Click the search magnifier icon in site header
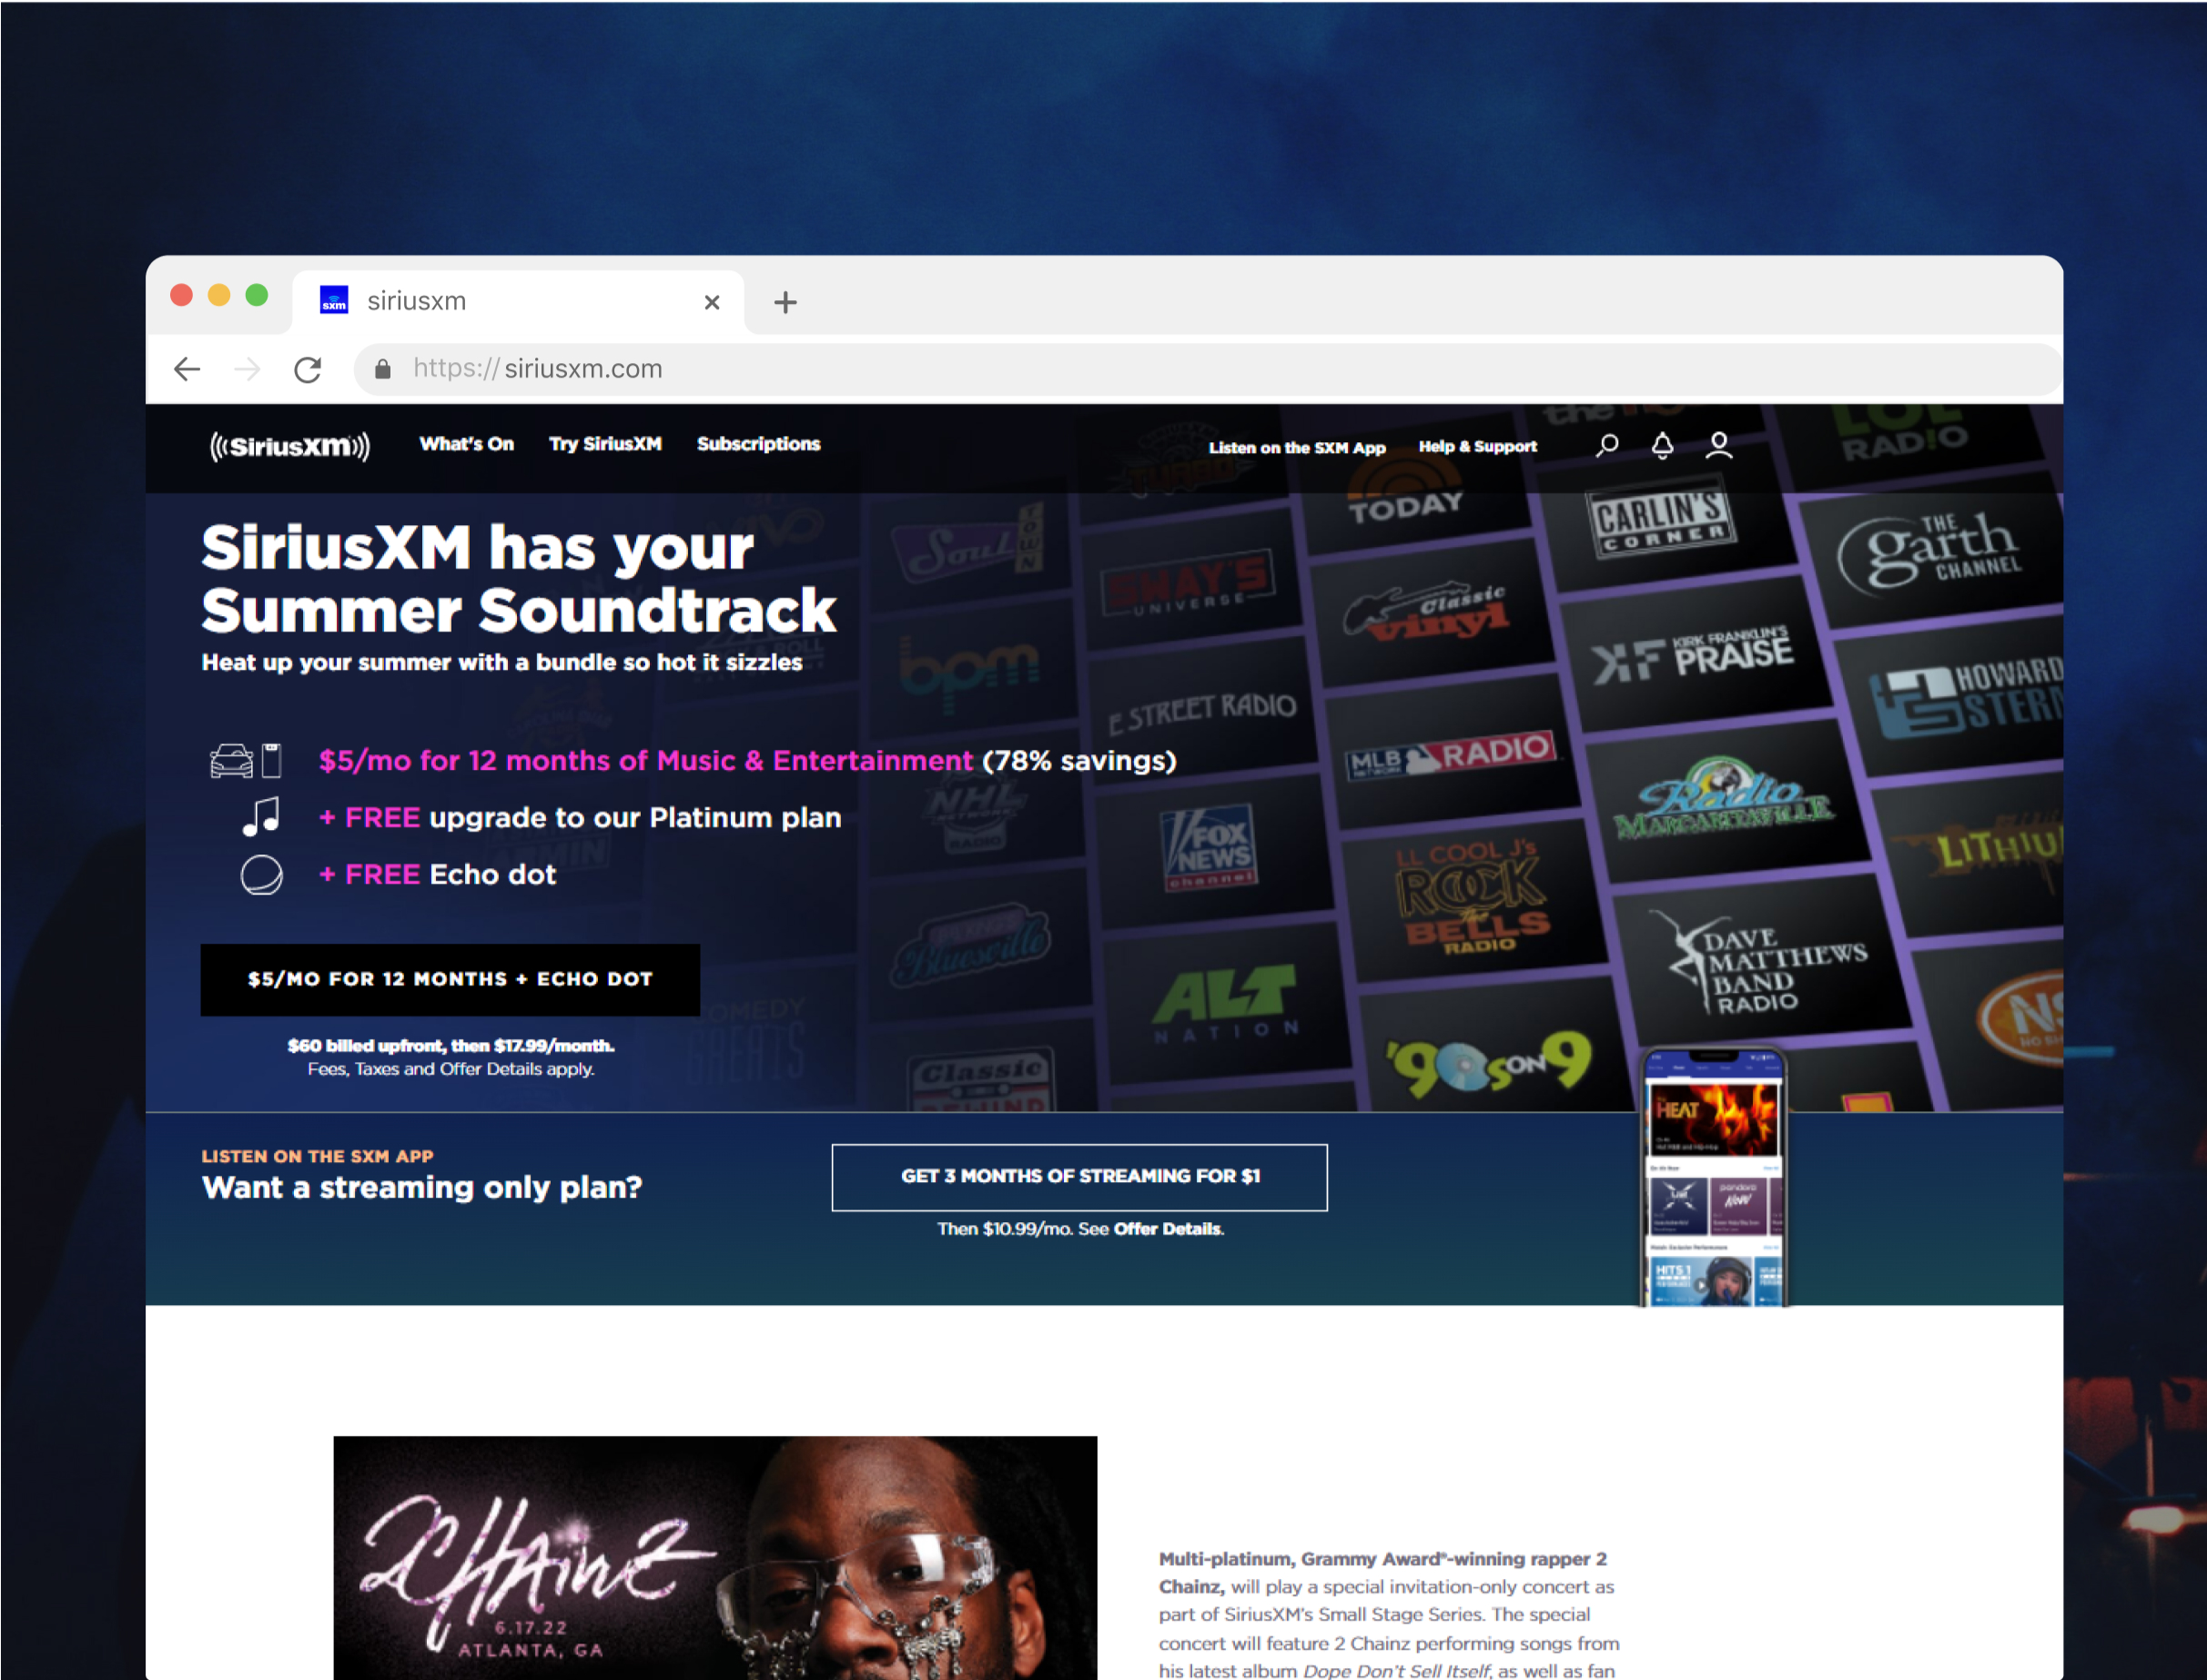Screen dimensions: 2207x1680 coord(1607,445)
